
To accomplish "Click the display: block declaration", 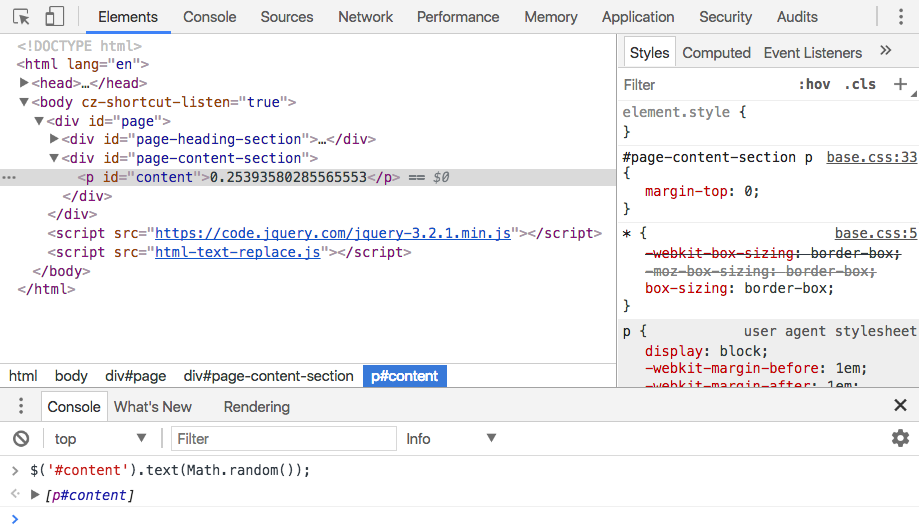I will (706, 351).
